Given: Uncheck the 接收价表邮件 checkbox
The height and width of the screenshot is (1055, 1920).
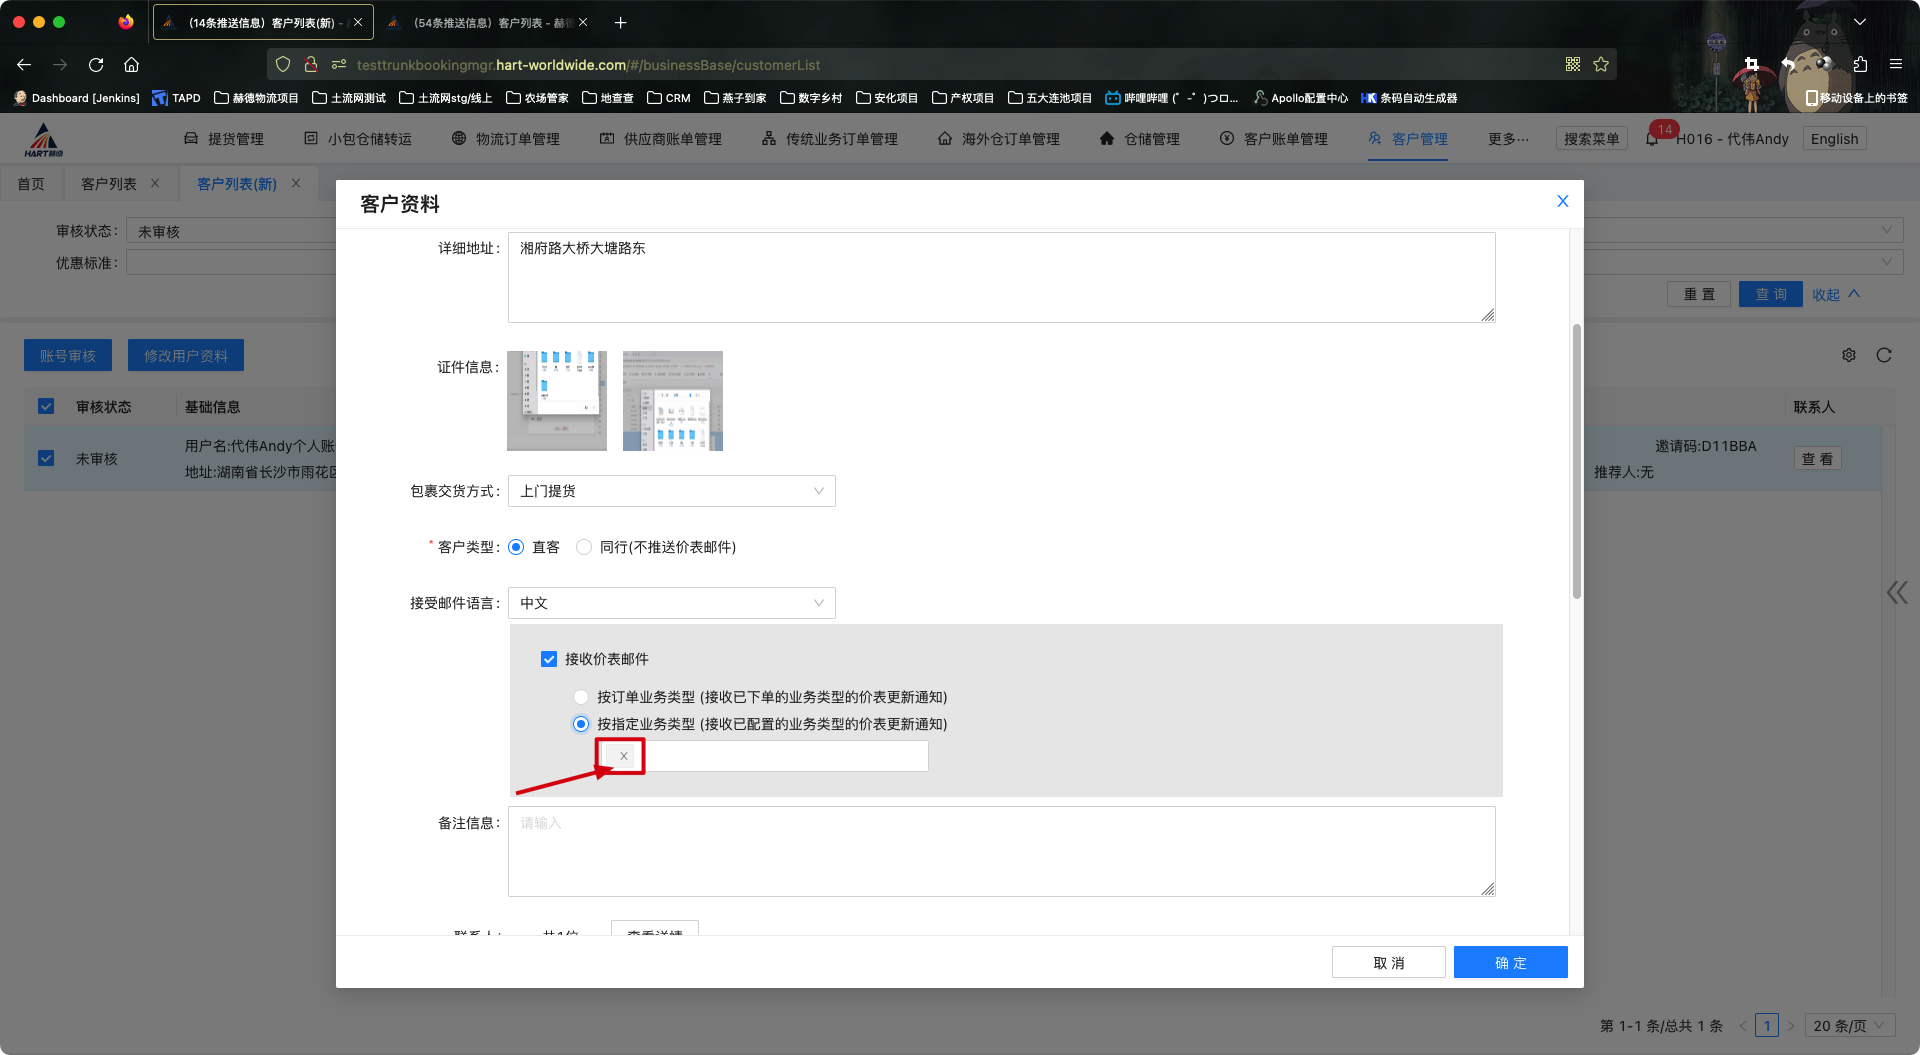Looking at the screenshot, I should pyautogui.click(x=549, y=659).
